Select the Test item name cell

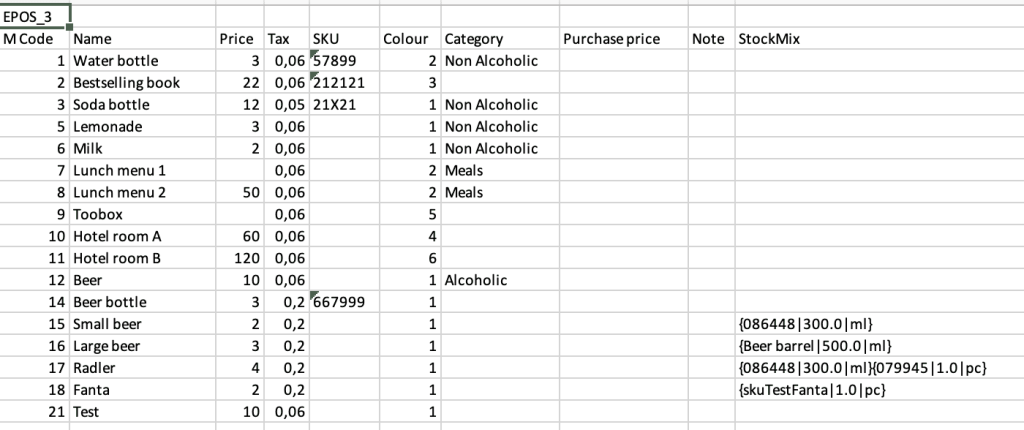pos(143,412)
